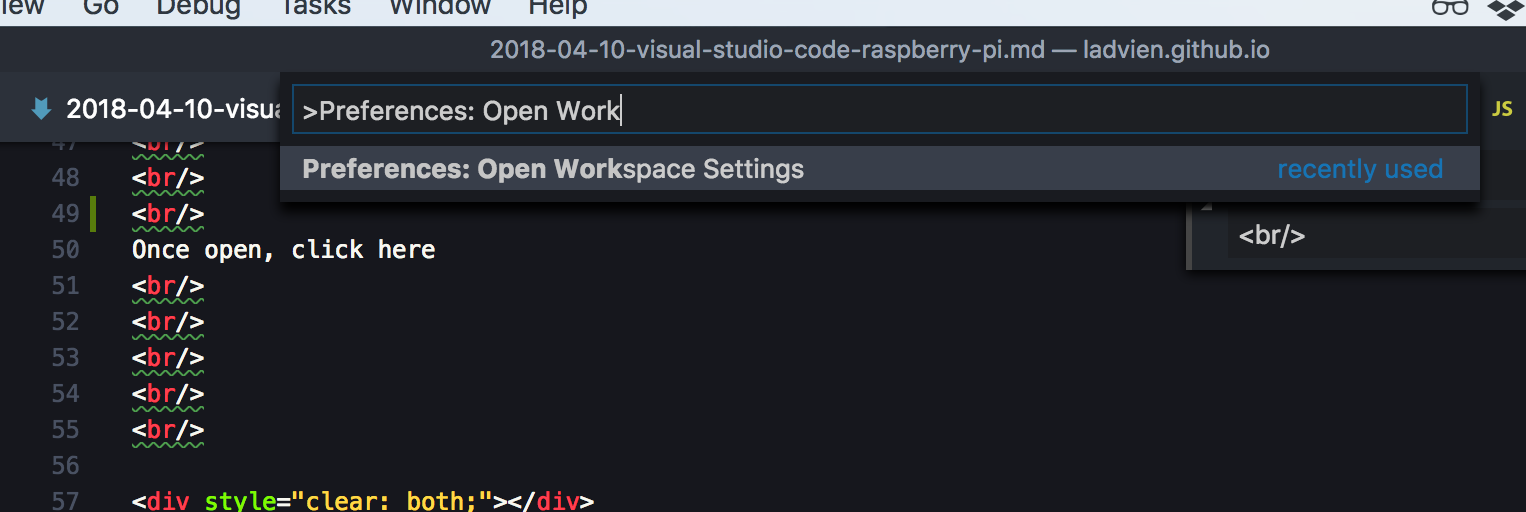1526x512 pixels.
Task: Select the <br/> item in the right panel
Action: tap(1271, 236)
